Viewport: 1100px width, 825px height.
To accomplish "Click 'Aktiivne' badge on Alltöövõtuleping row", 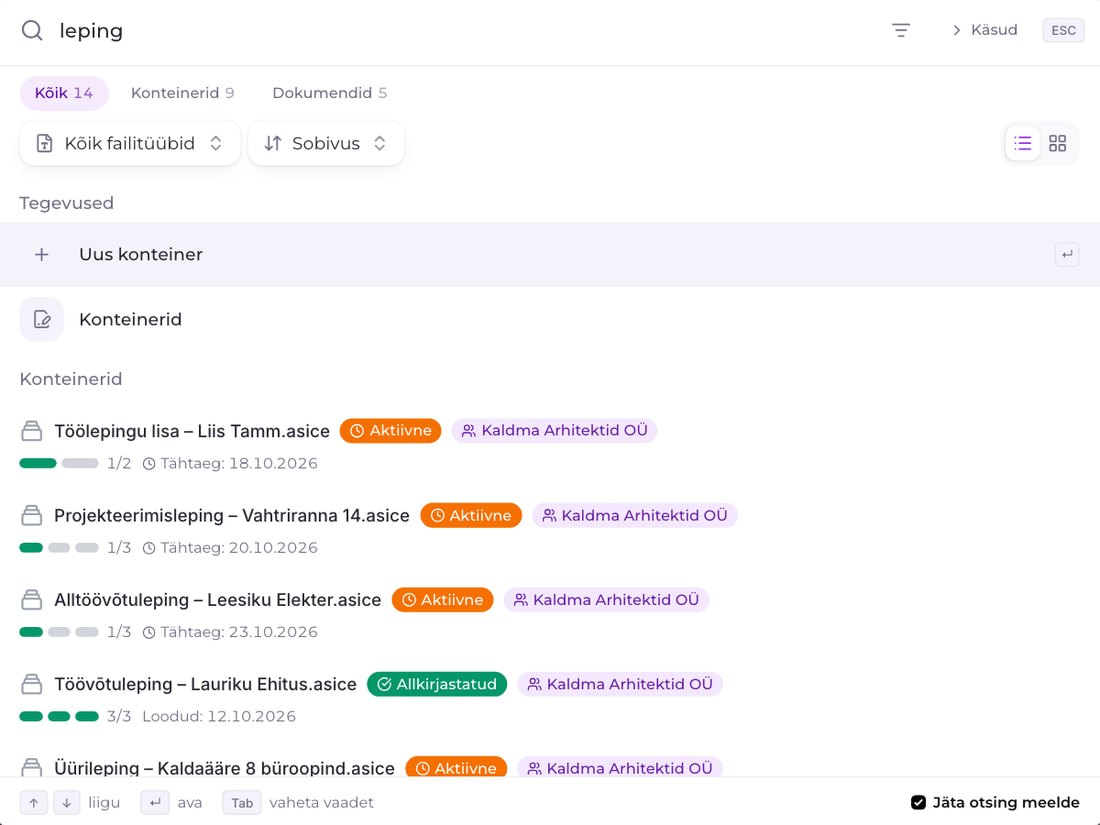I will coord(443,600).
